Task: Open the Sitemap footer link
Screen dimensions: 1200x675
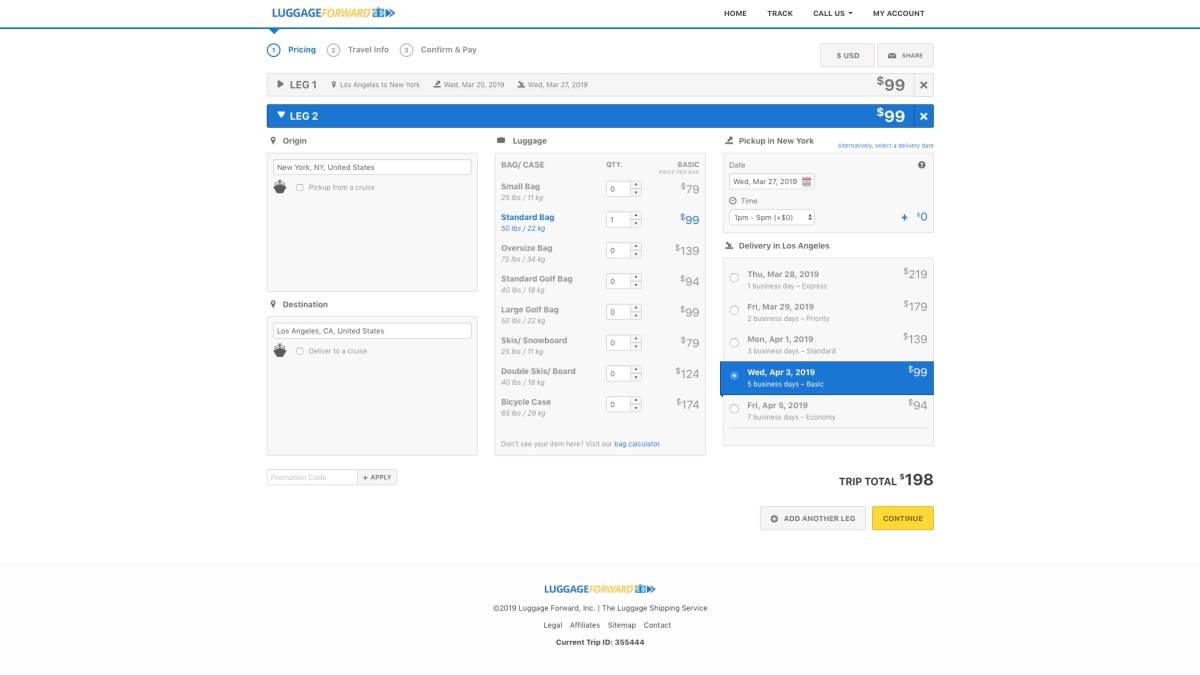Action: (x=622, y=625)
